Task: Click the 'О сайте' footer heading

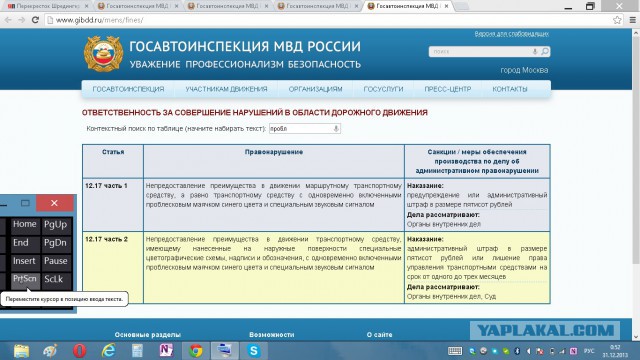Action: click(x=380, y=335)
